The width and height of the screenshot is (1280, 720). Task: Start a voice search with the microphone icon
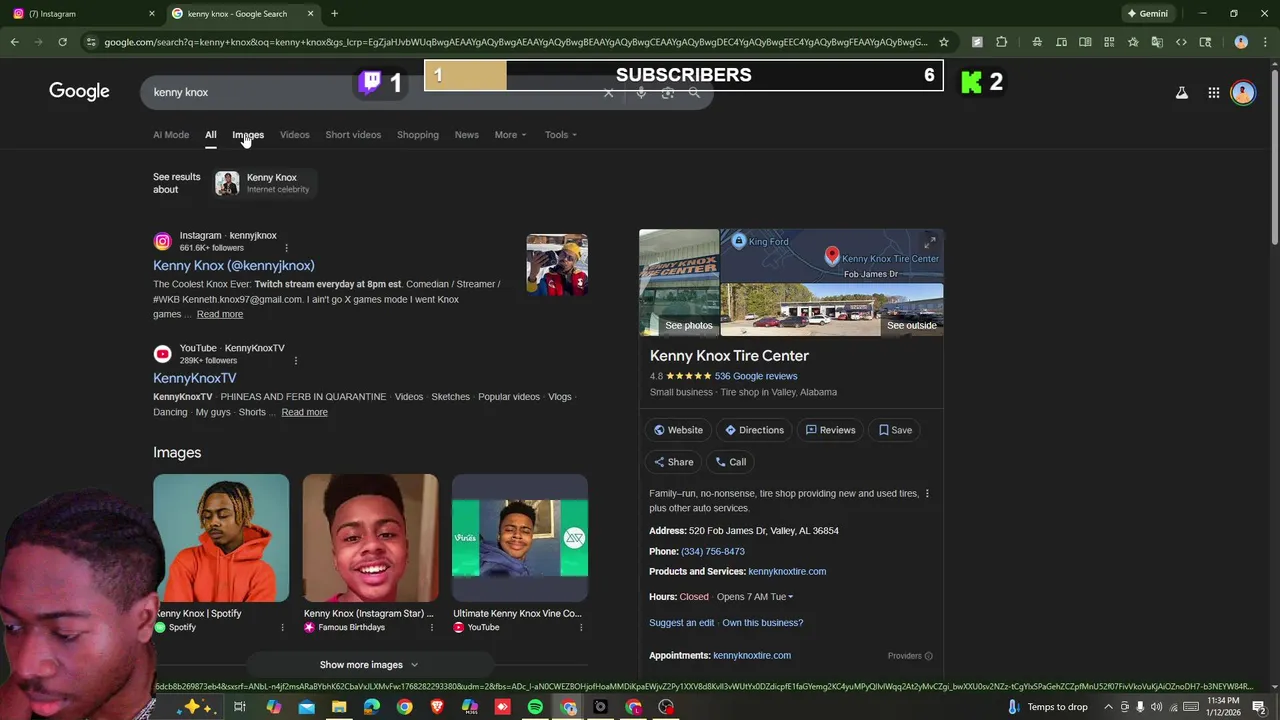pyautogui.click(x=641, y=92)
